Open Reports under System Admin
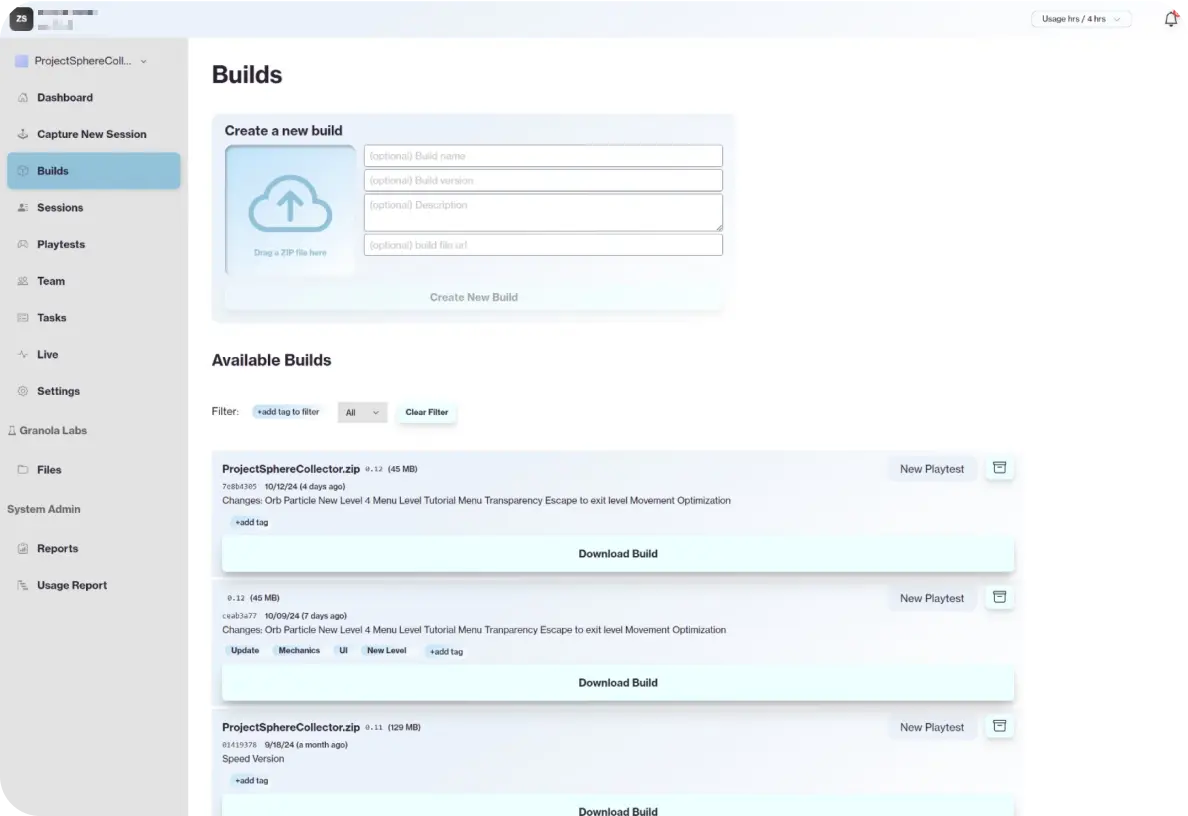Screen dimensions: 1188x816 (56, 548)
